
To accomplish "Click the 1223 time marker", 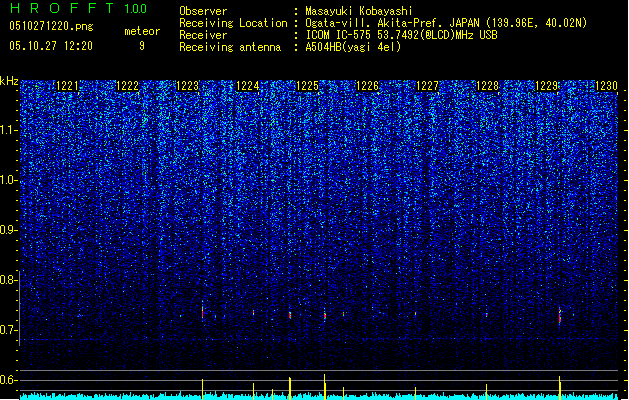I will pyautogui.click(x=187, y=86).
